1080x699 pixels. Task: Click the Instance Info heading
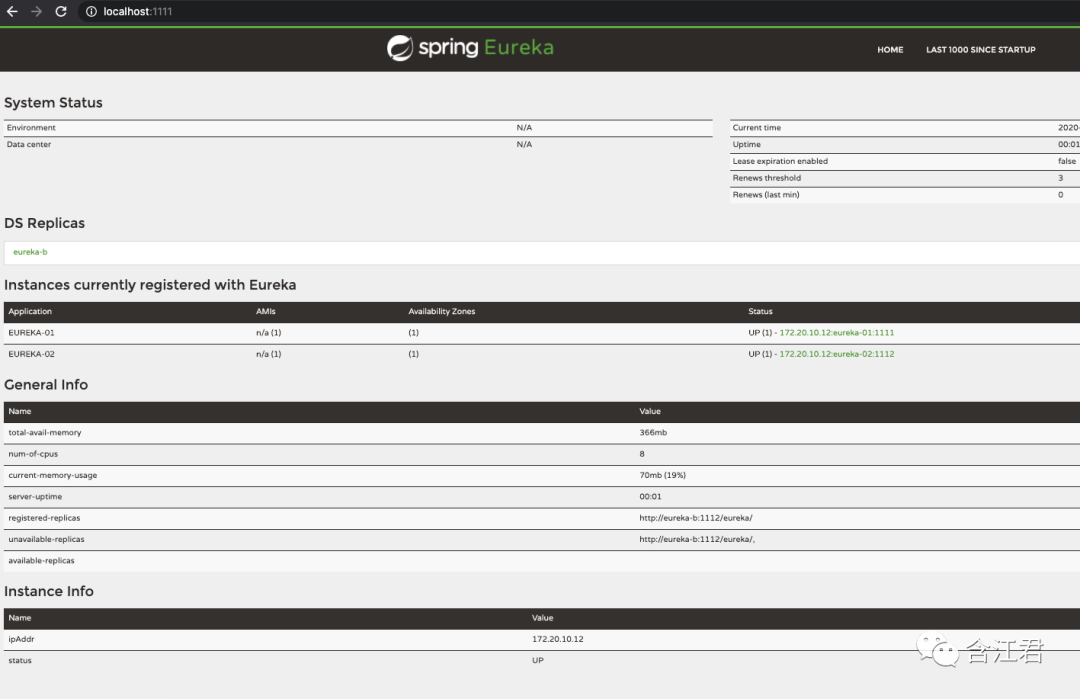click(49, 592)
